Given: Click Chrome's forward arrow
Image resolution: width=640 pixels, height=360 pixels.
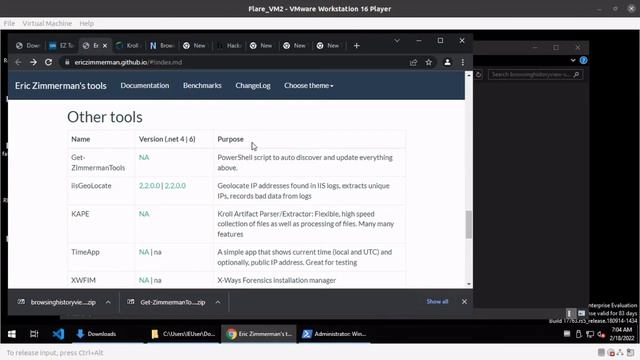Looking at the screenshot, I should (33, 62).
